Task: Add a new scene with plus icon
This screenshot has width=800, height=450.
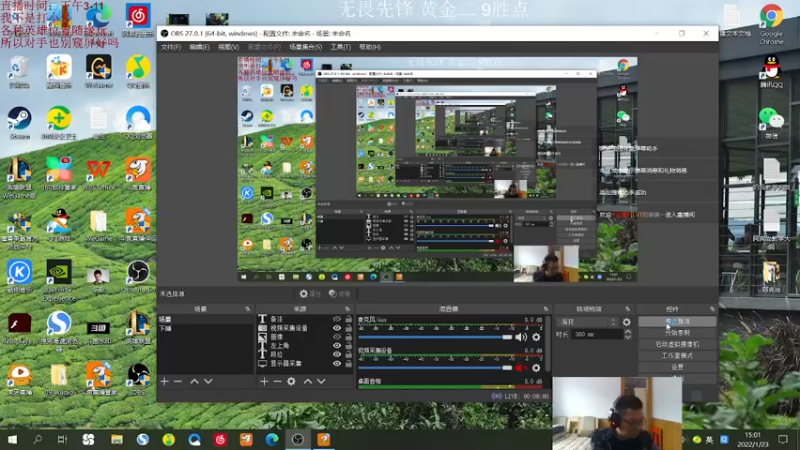Action: point(164,381)
